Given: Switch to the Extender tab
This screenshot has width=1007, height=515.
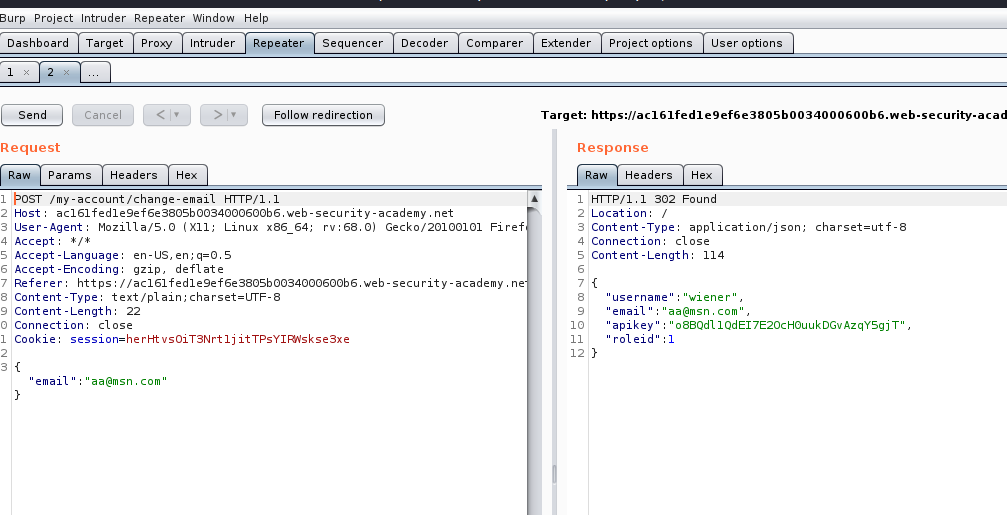Looking at the screenshot, I should pos(566,43).
